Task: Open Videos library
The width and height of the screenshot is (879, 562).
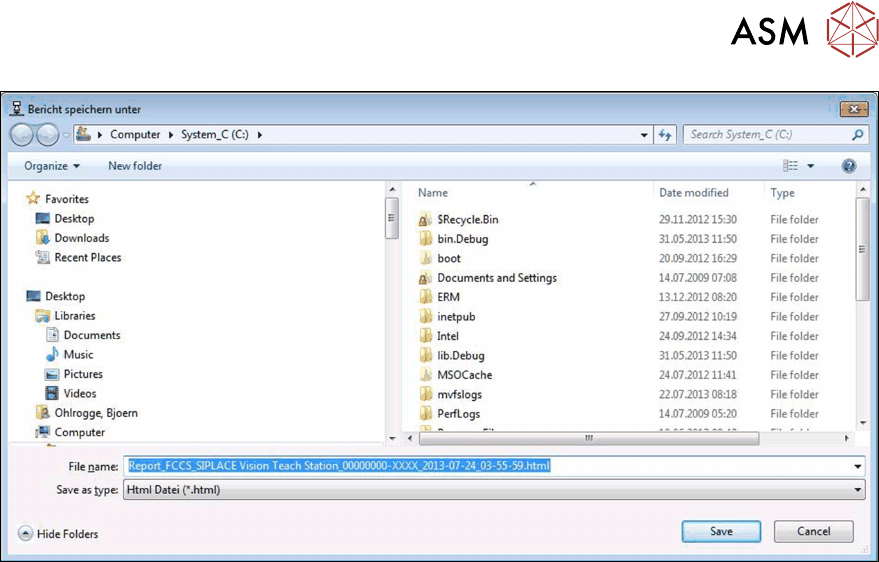Action: coord(80,393)
